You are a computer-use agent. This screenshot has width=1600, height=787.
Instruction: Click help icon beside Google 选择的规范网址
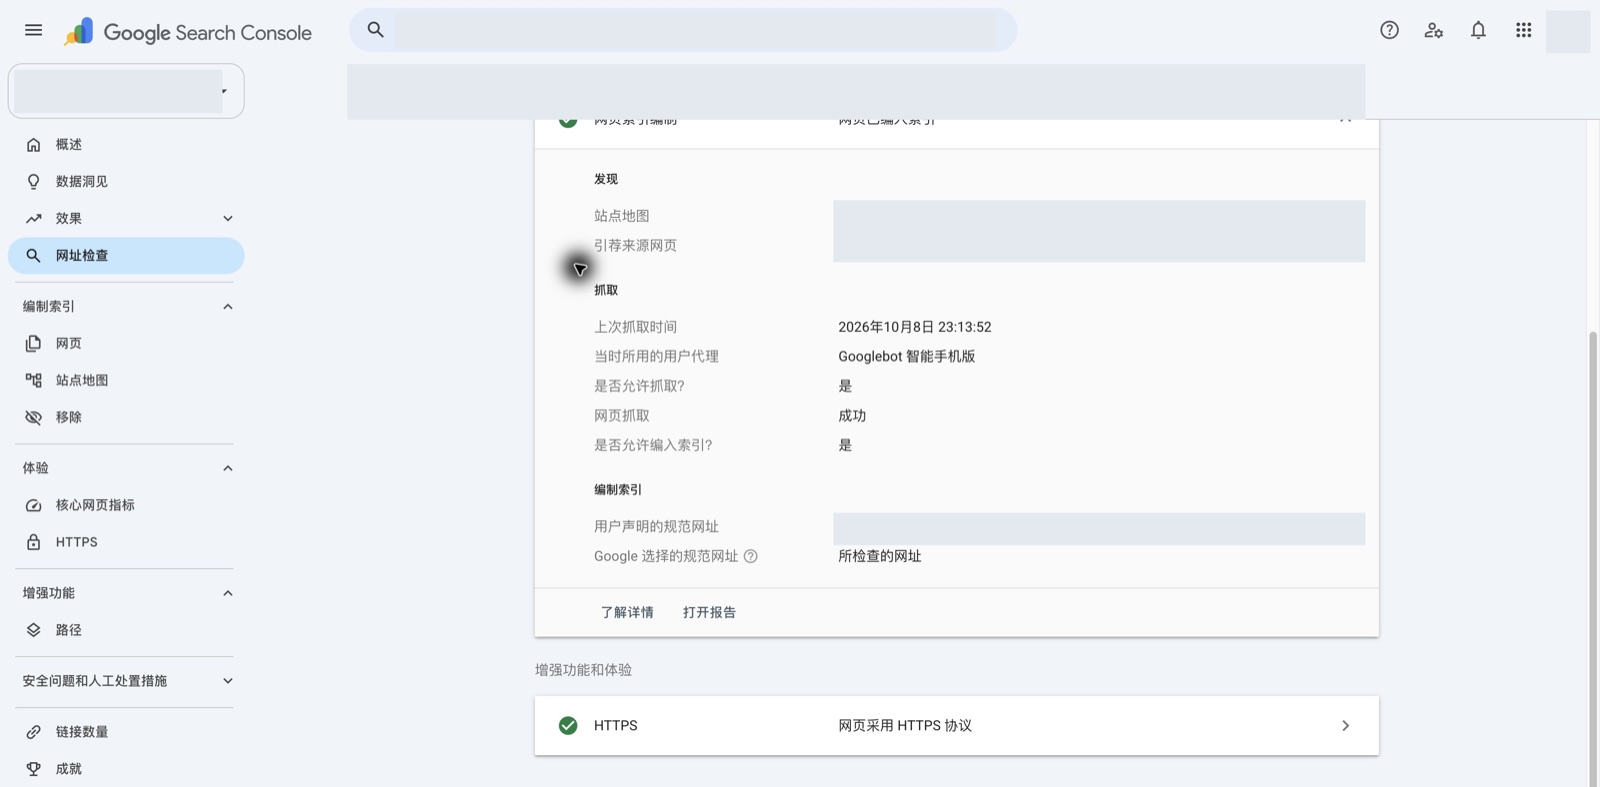click(751, 556)
